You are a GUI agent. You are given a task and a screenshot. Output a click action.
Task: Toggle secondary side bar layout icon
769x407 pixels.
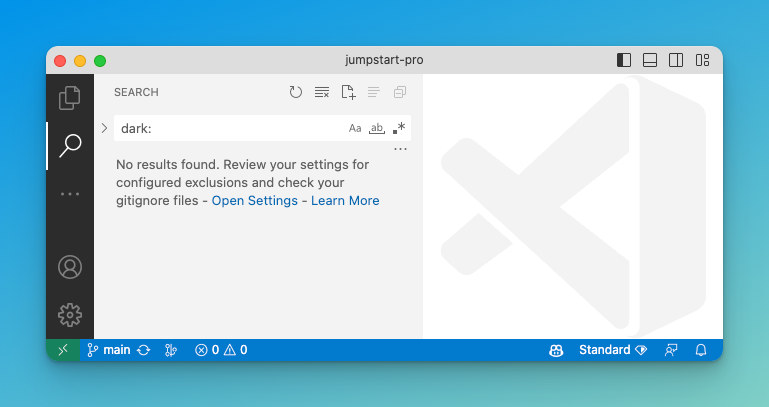[676, 60]
